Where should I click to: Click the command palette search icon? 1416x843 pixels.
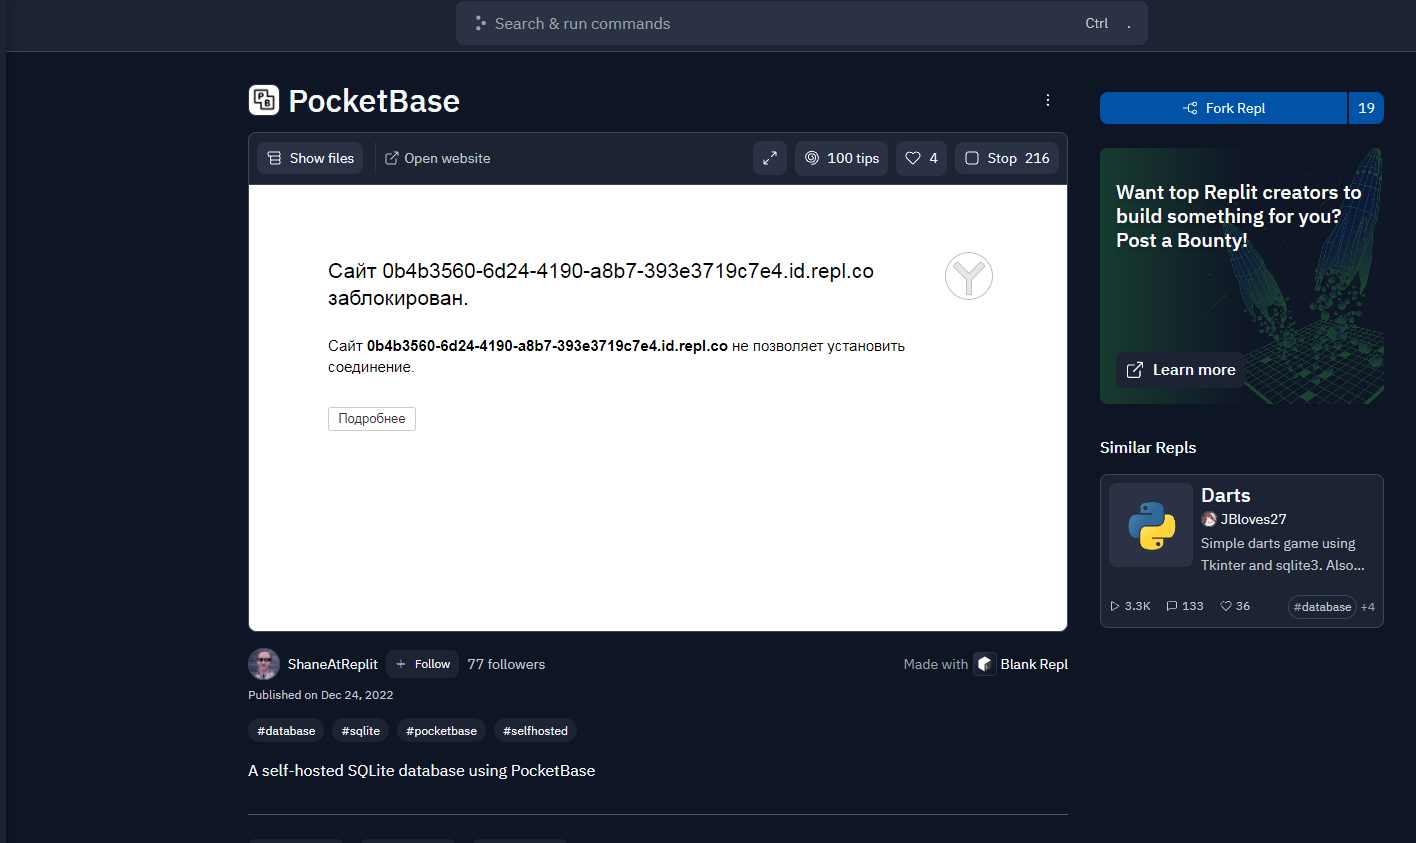pyautogui.click(x=481, y=23)
